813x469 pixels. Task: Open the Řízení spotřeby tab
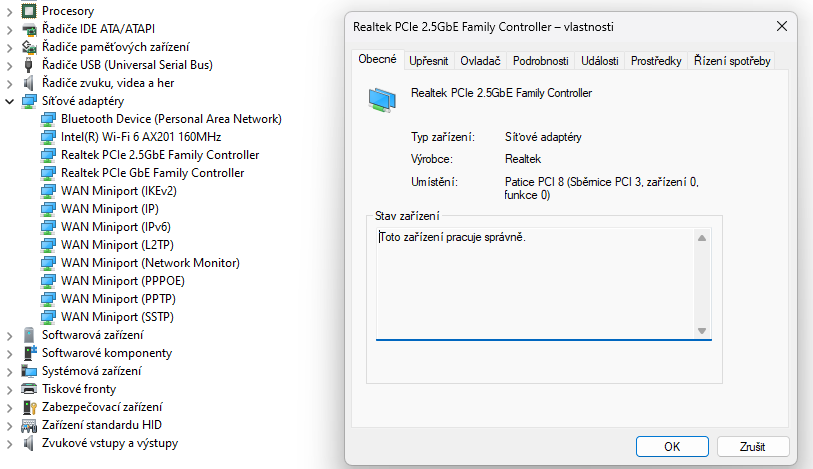[732, 61]
